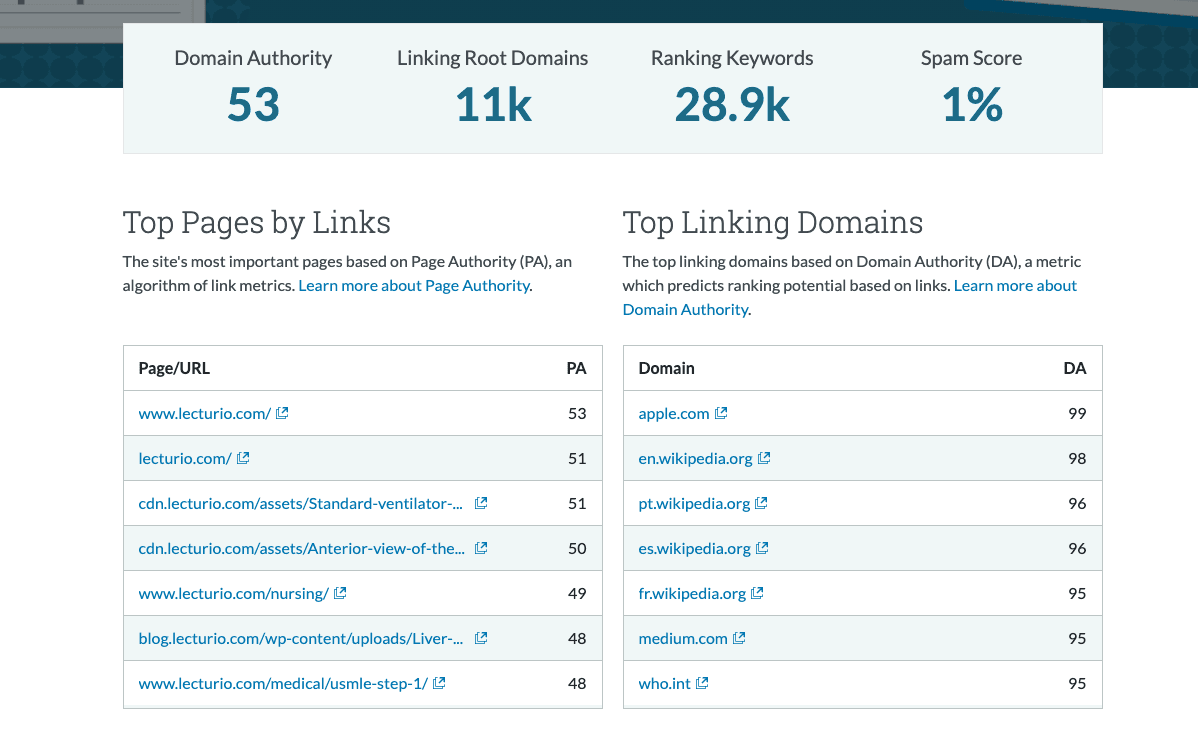This screenshot has height=732, width=1198.
Task: Click external link icon next to medium.com
Action: click(739, 638)
